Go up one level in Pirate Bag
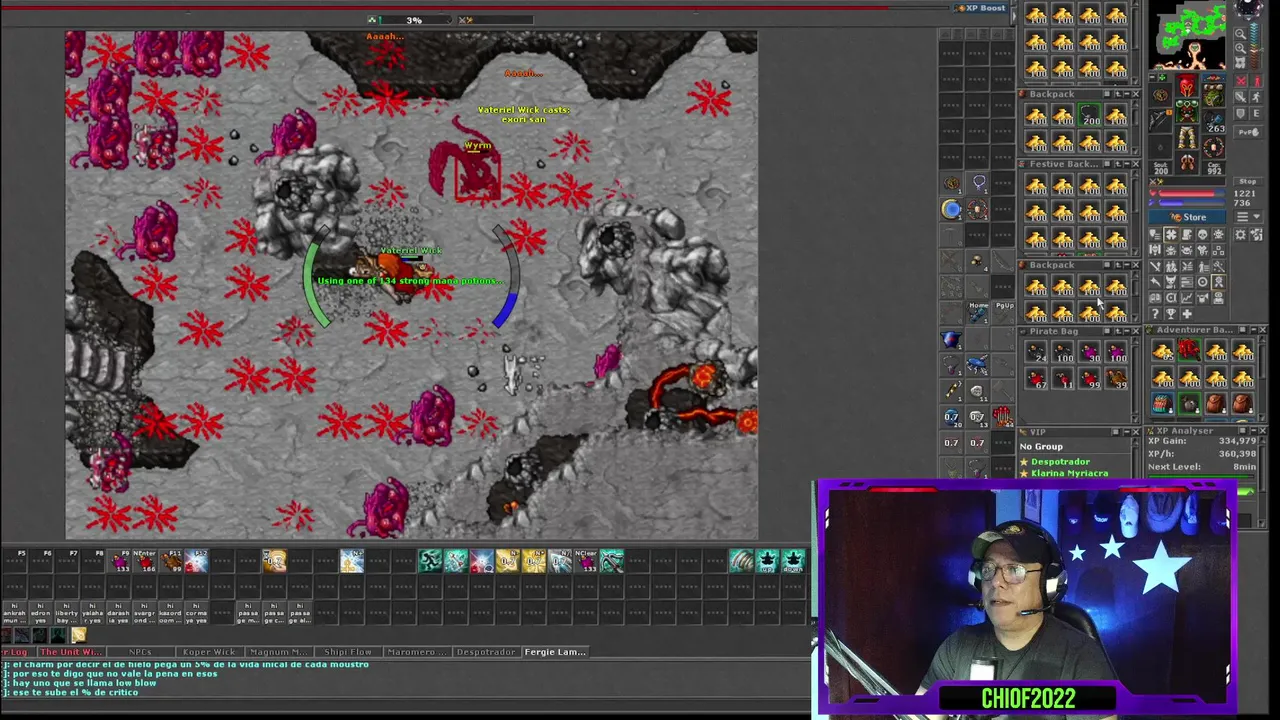This screenshot has height=720, width=1280. [1118, 331]
